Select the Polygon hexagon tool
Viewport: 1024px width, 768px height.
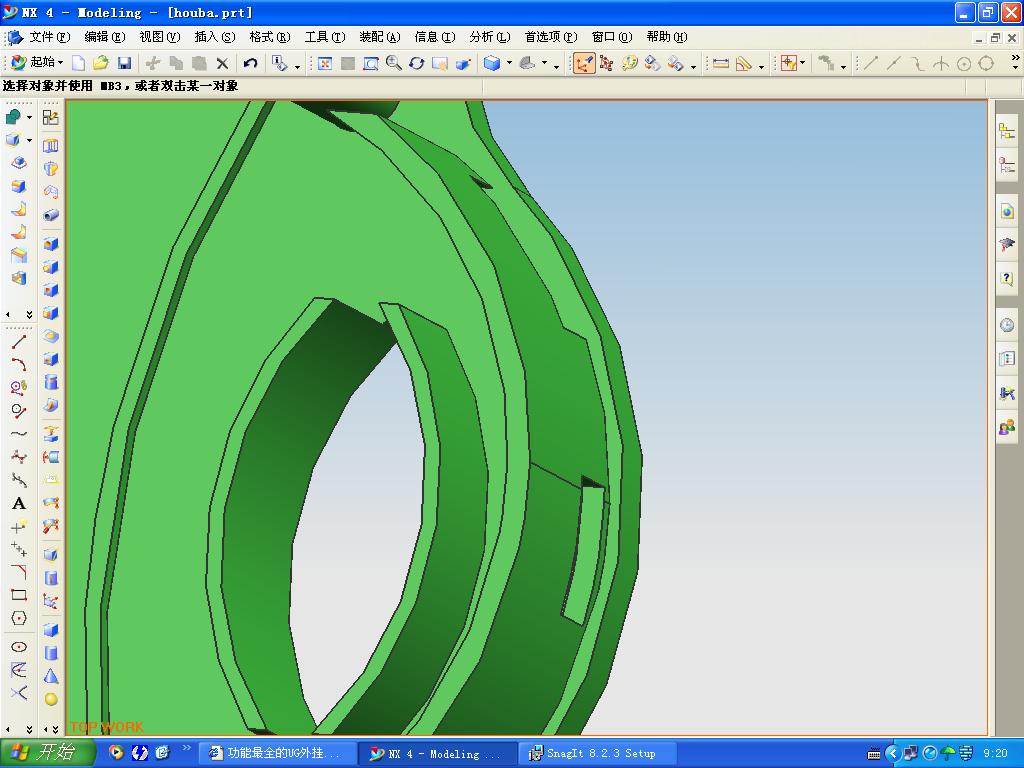19,618
